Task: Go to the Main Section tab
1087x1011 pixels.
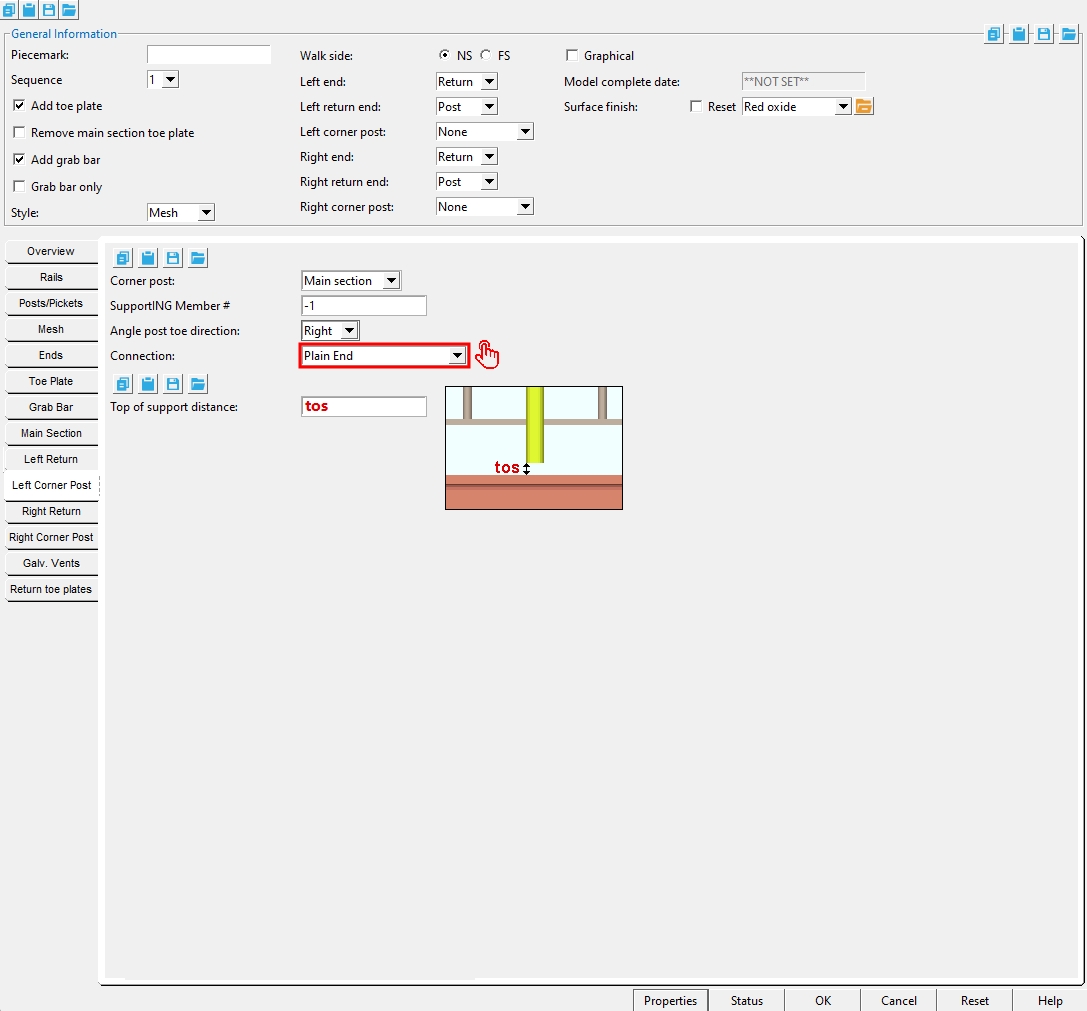Action: 51,433
